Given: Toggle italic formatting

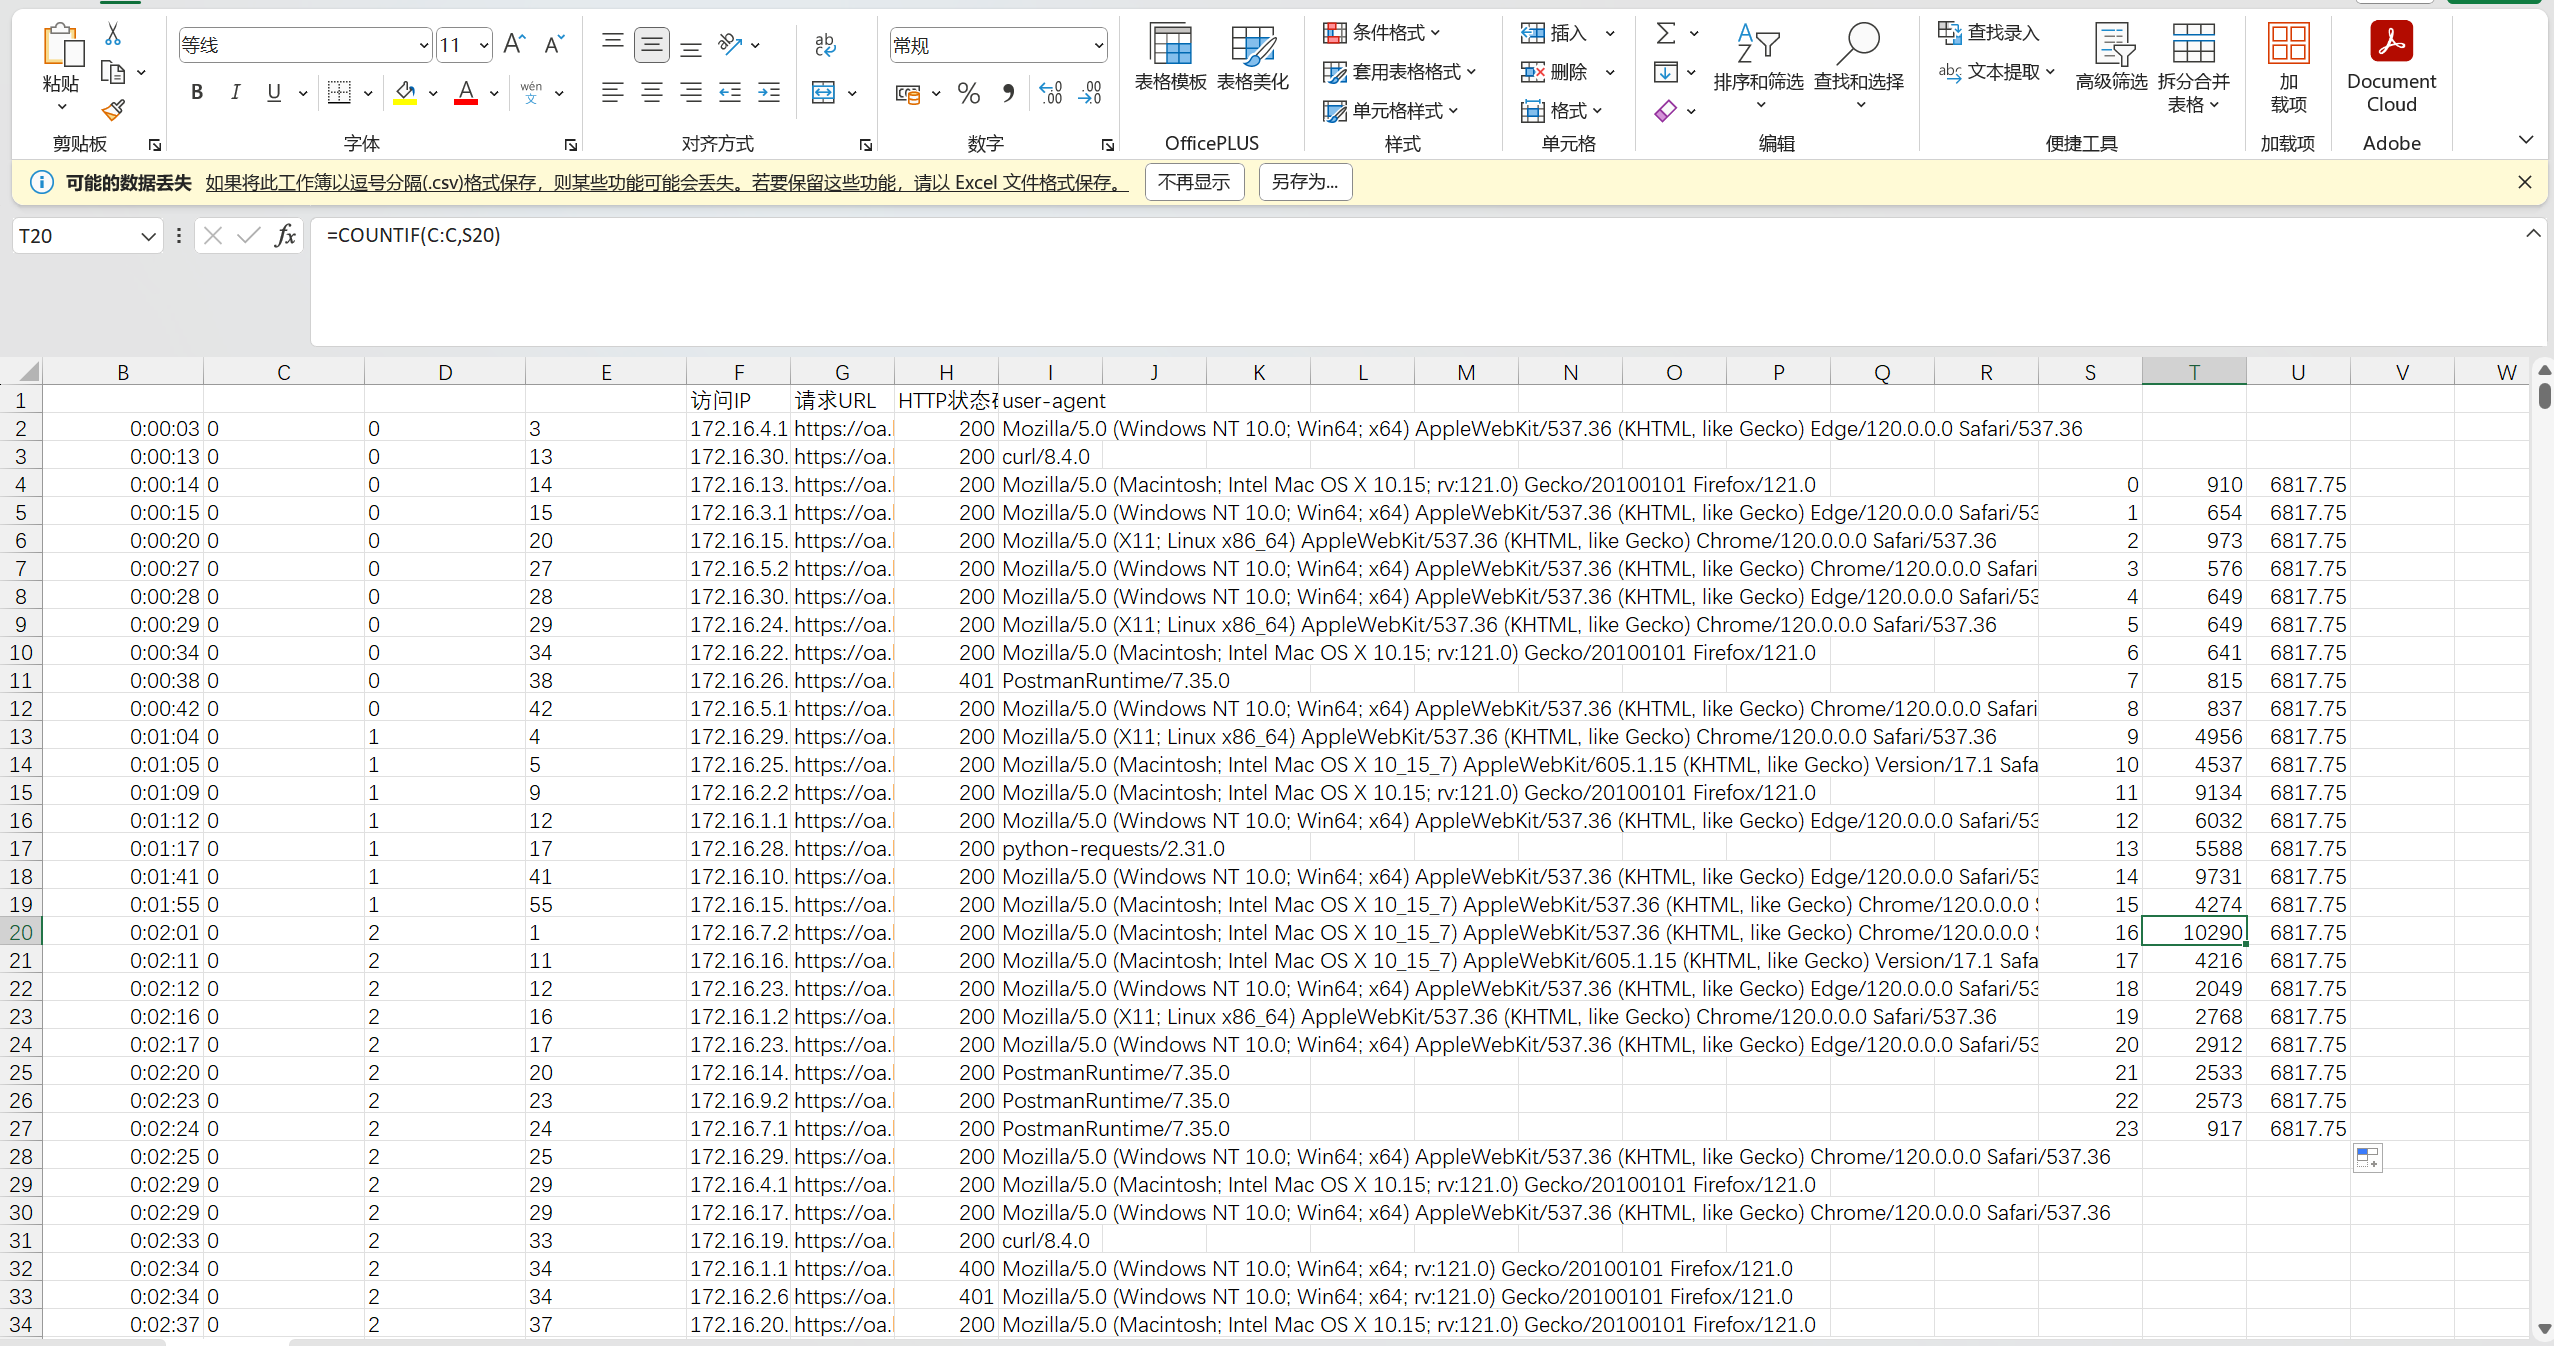Looking at the screenshot, I should pos(235,93).
